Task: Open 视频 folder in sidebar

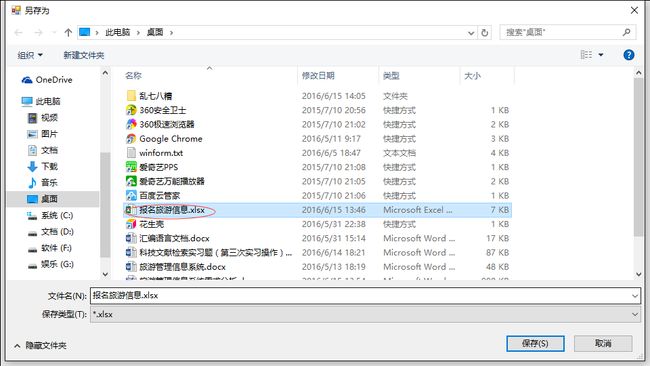Action: point(42,118)
